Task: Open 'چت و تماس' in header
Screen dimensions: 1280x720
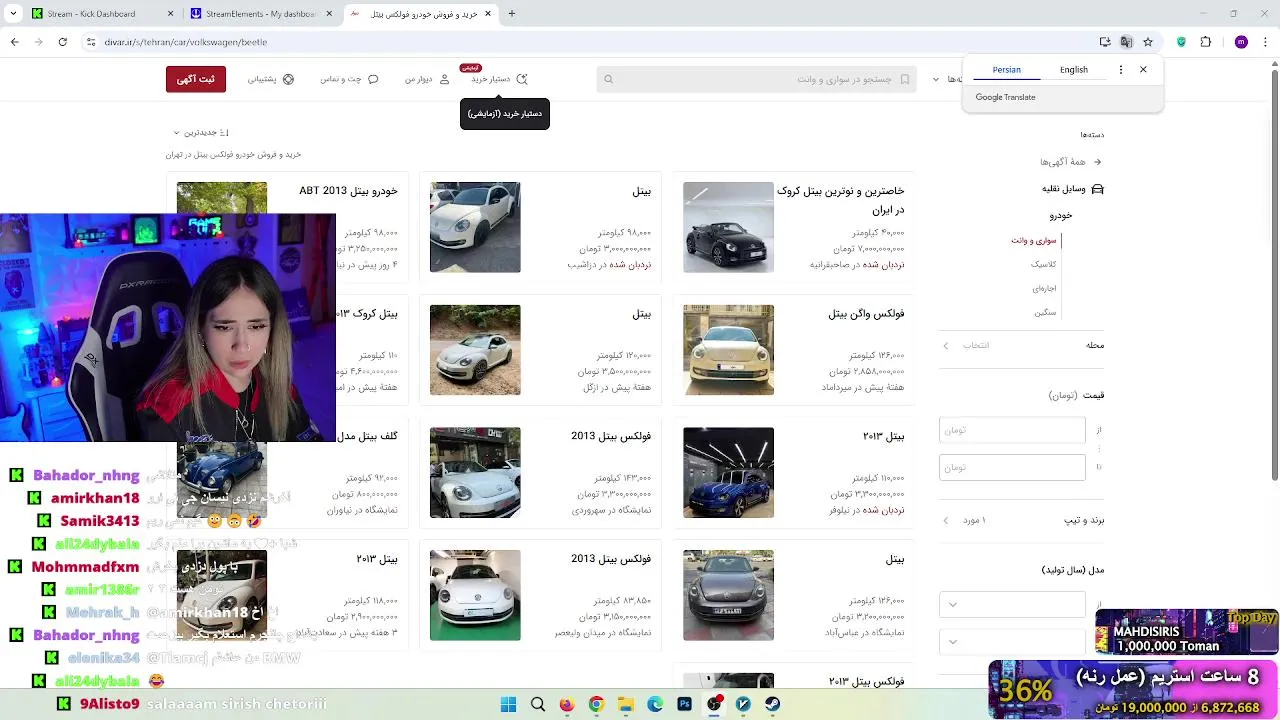Action: (x=349, y=79)
